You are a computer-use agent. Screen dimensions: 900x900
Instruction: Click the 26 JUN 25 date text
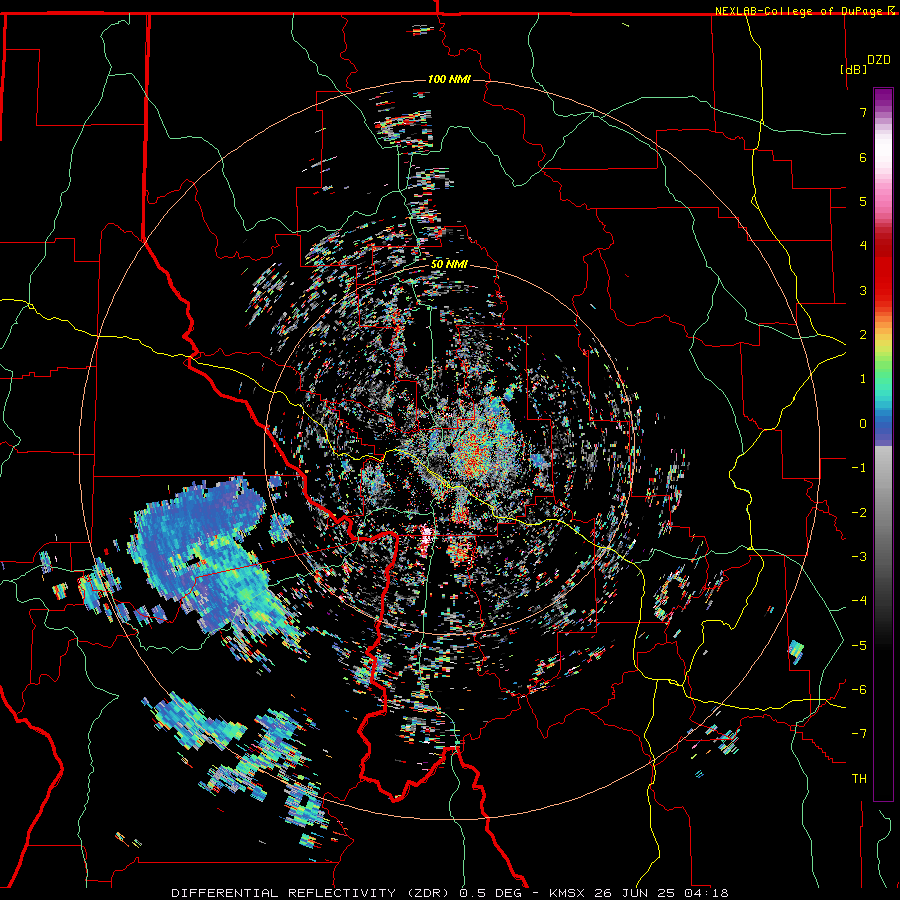pos(637,893)
